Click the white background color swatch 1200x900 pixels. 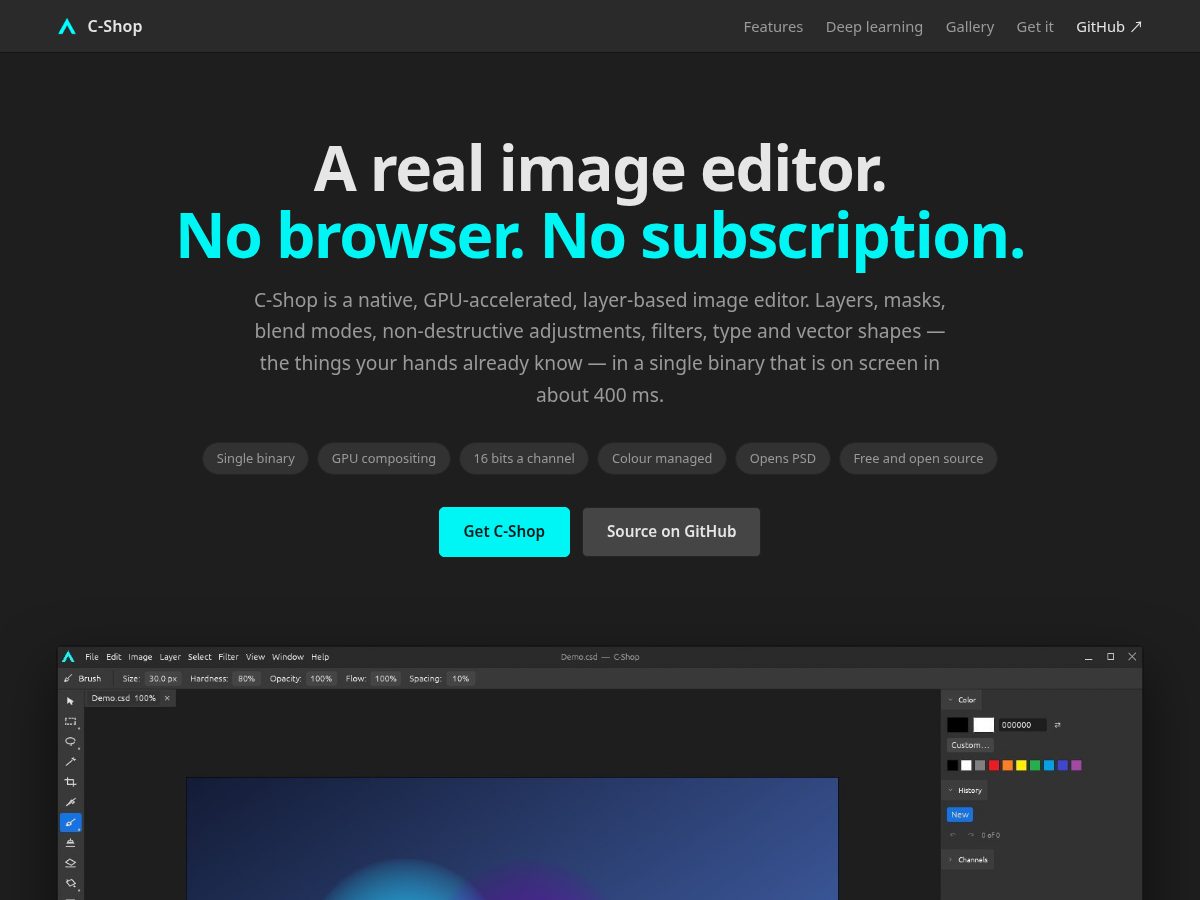point(984,725)
